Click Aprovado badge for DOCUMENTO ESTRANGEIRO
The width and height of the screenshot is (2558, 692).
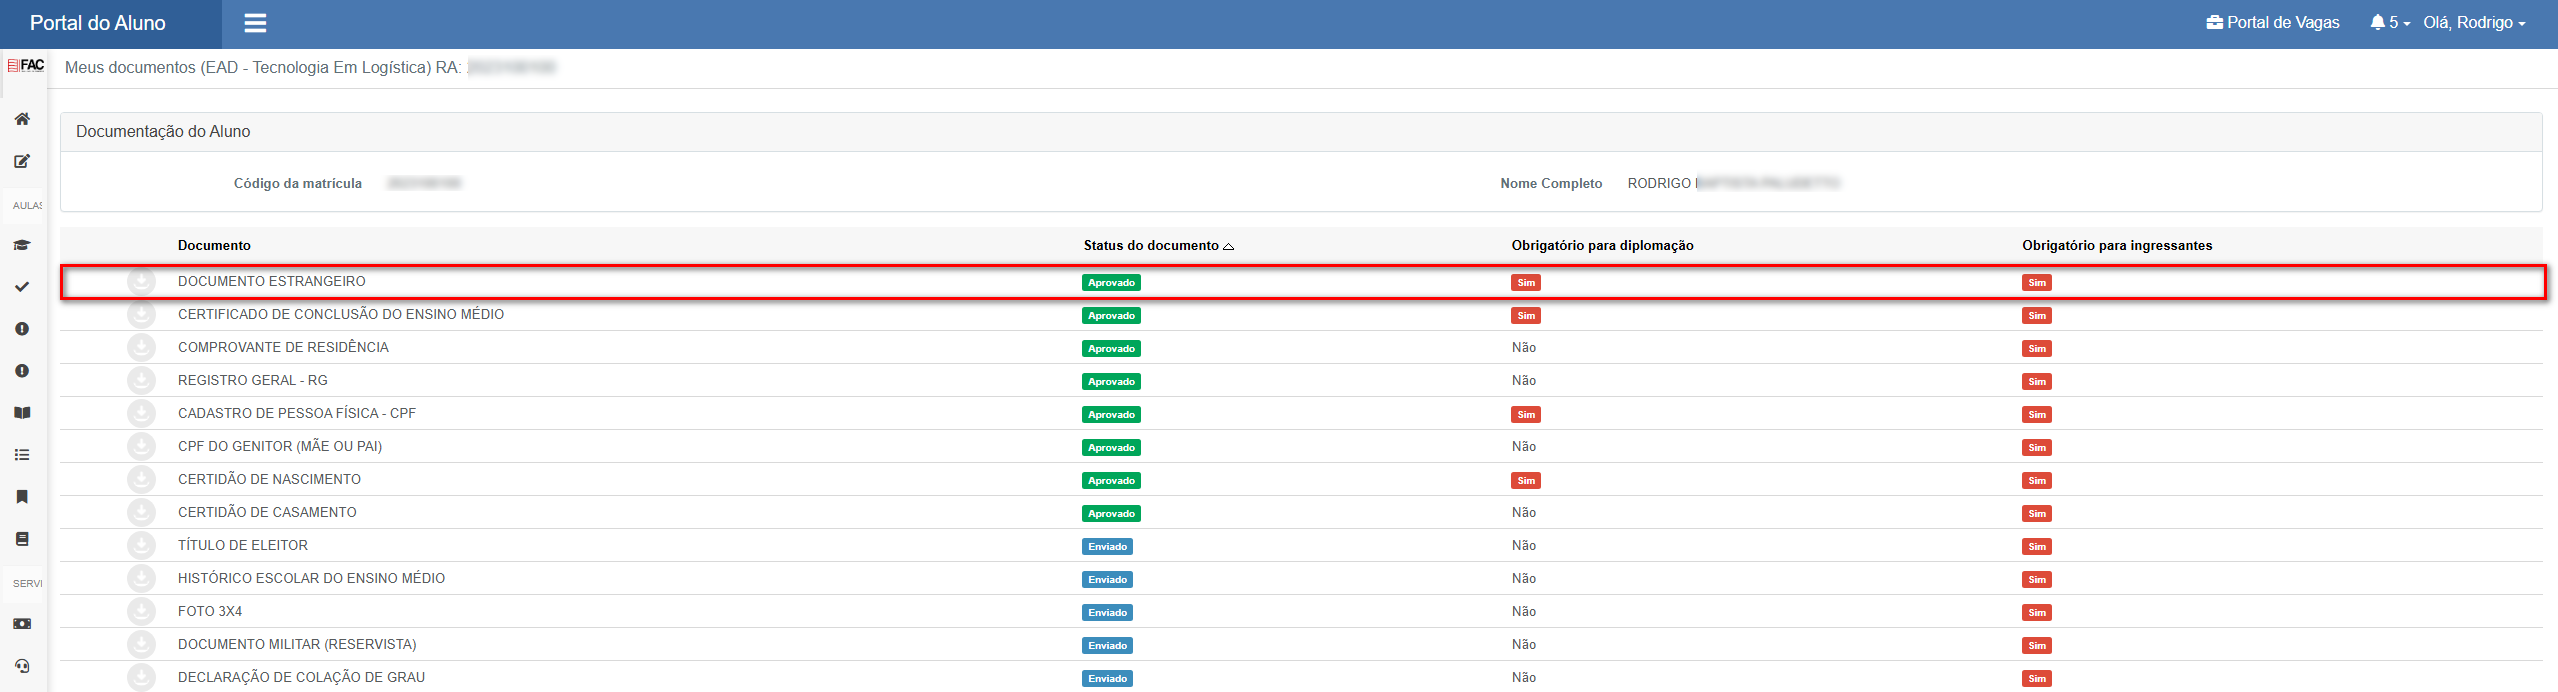coord(1111,283)
